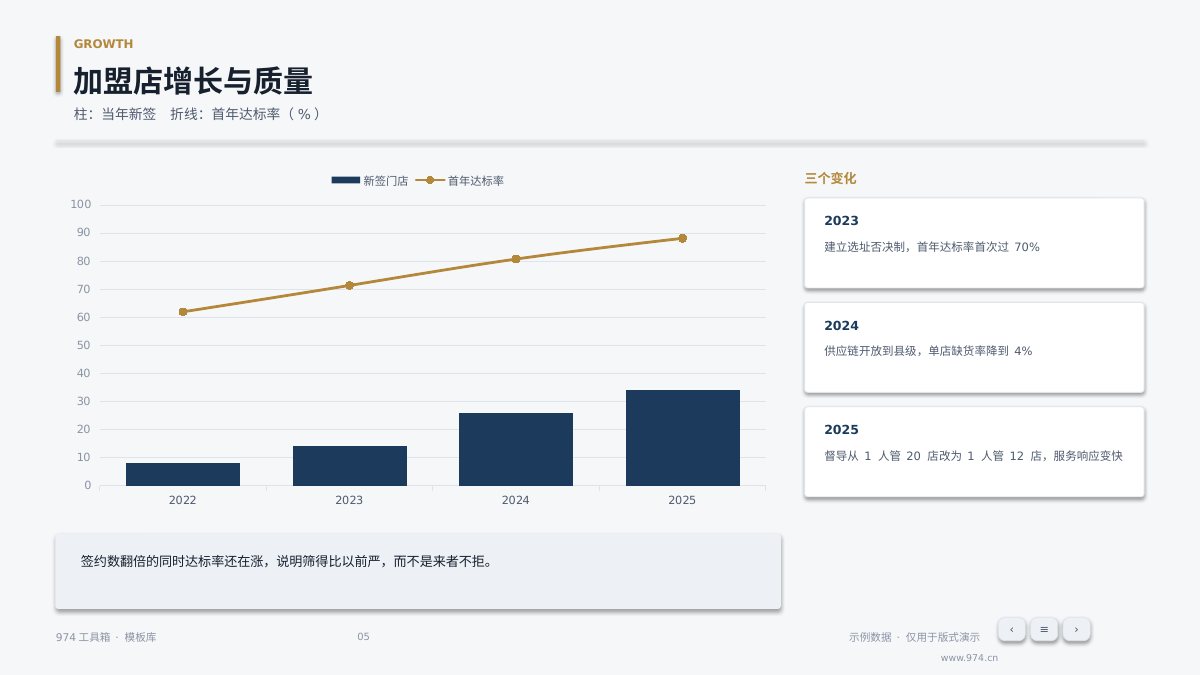Advance to next slide with right chevron
Viewport: 1200px width, 675px height.
pyautogui.click(x=1076, y=629)
